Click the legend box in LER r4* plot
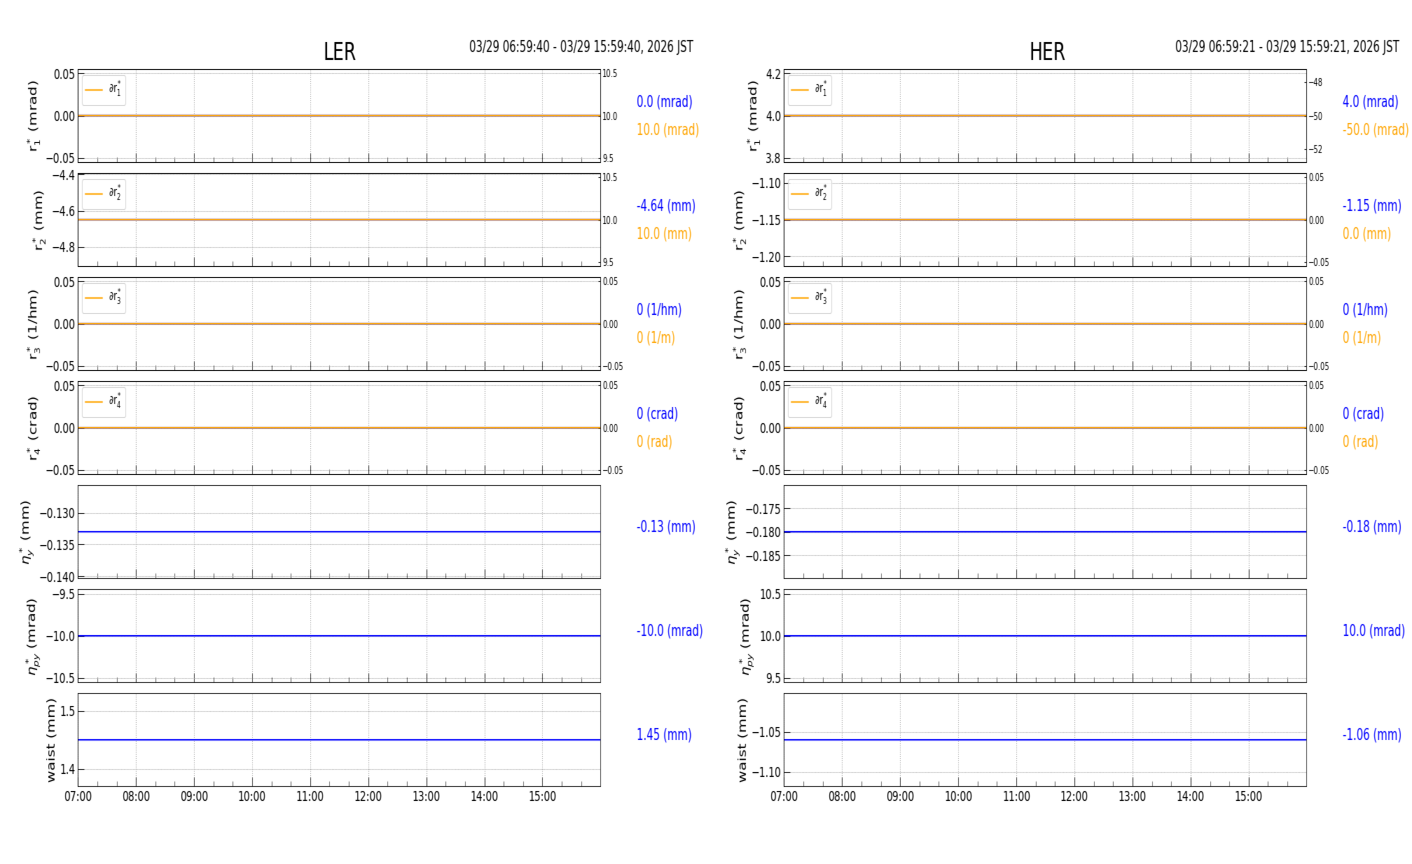1412x864 pixels. pos(104,402)
